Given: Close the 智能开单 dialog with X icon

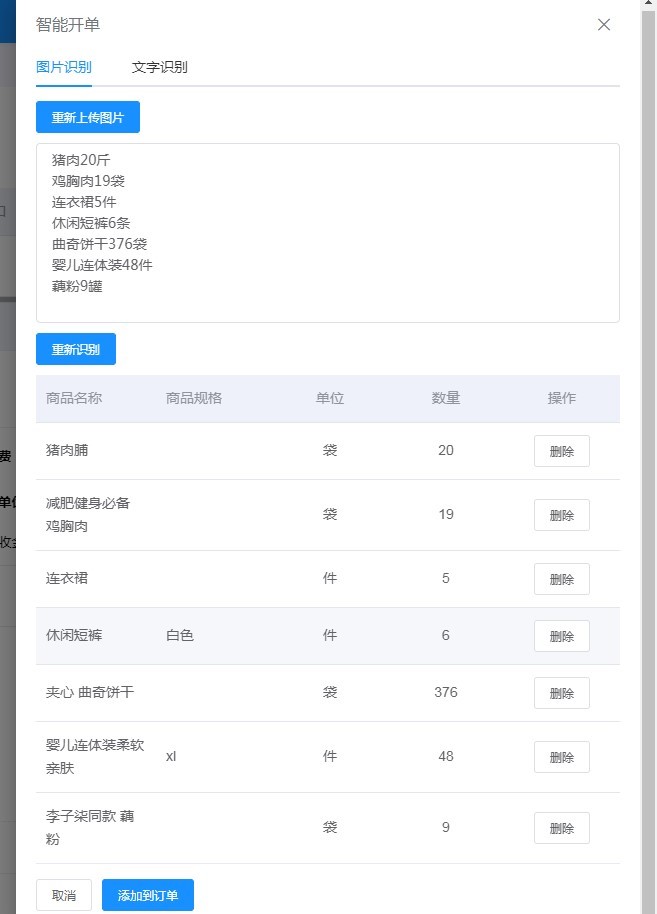Looking at the screenshot, I should pos(604,25).
